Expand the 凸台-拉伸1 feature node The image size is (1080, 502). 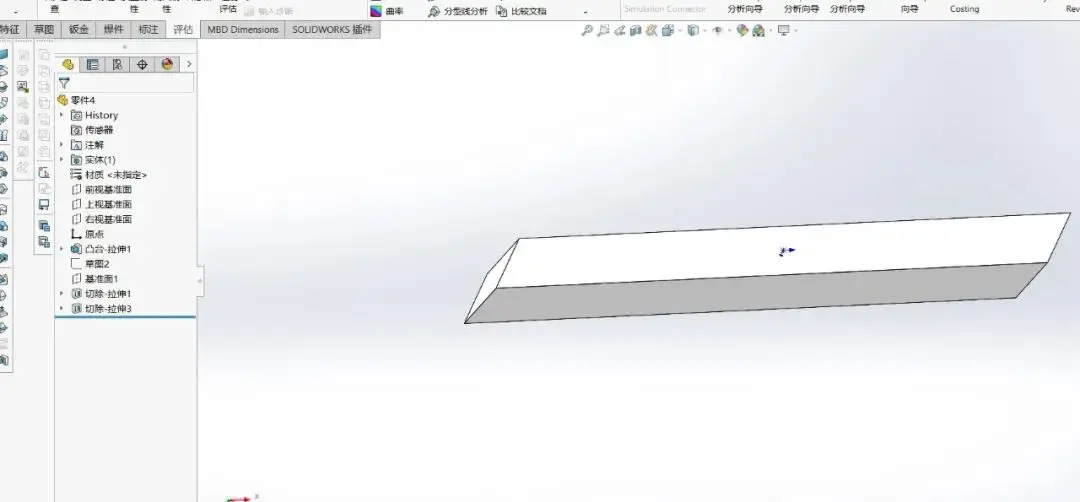click(61, 249)
